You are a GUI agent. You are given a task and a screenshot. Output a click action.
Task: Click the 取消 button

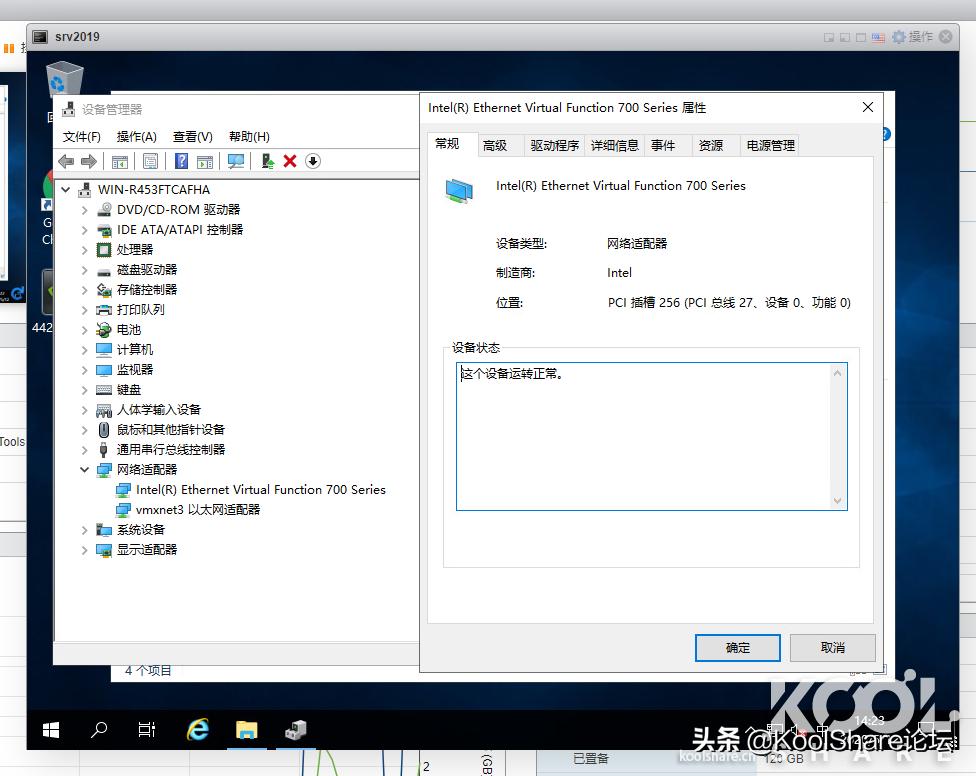(x=832, y=647)
